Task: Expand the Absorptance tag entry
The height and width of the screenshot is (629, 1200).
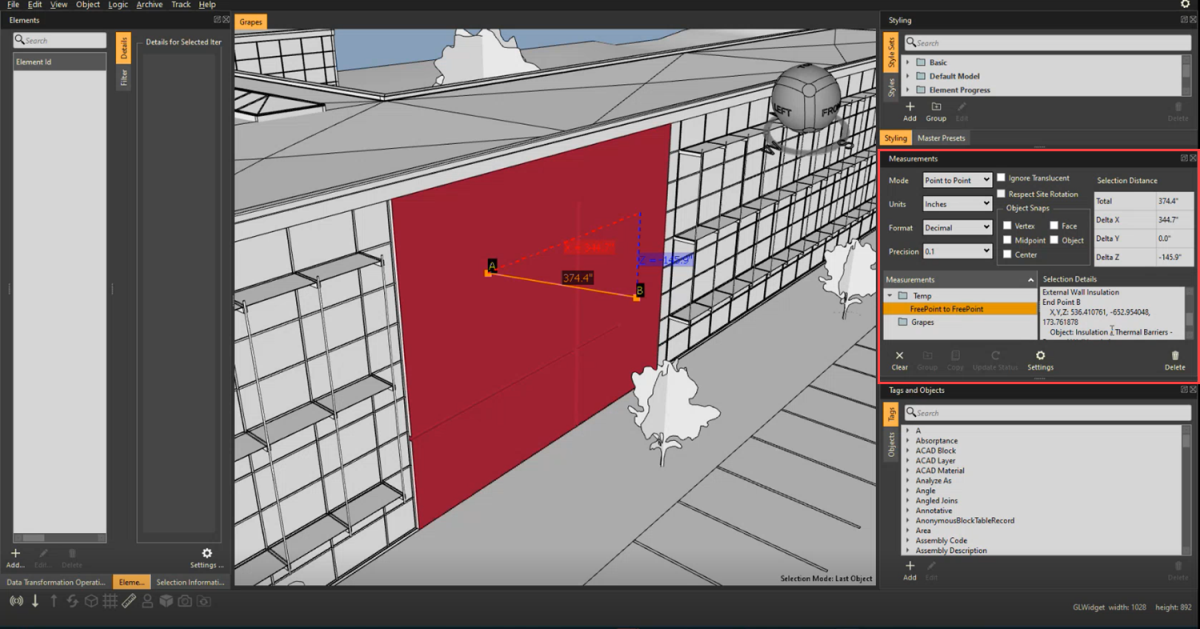Action: [908, 441]
